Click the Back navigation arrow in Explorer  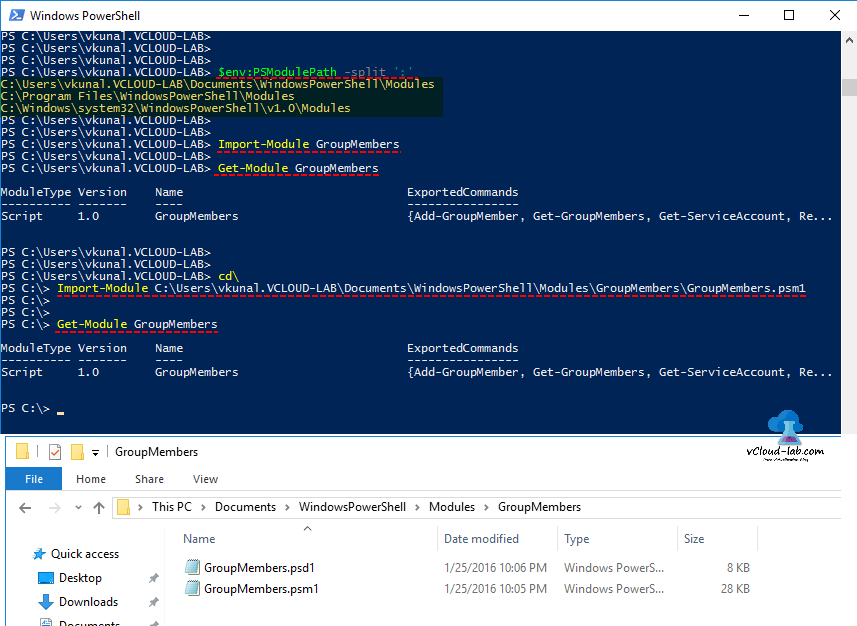pos(24,507)
